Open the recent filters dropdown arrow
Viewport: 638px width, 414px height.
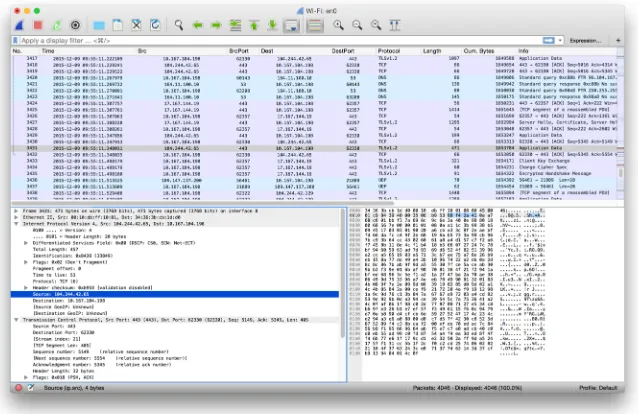point(560,40)
